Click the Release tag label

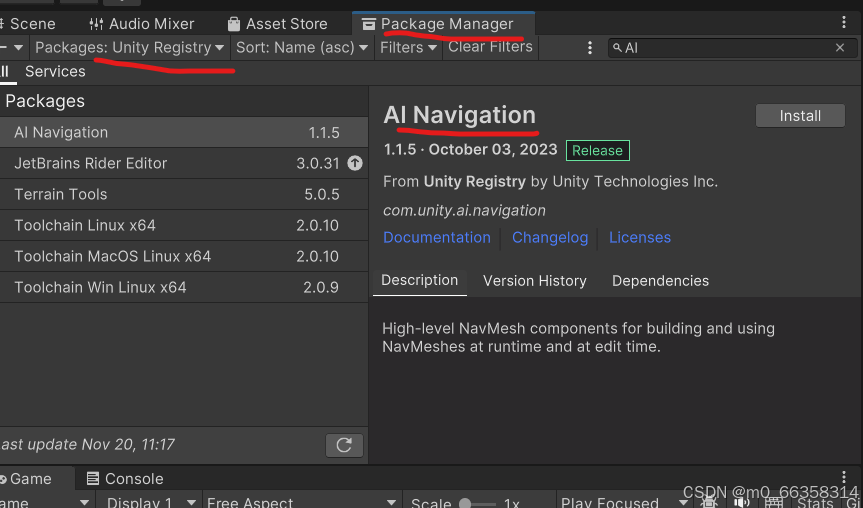tap(597, 150)
